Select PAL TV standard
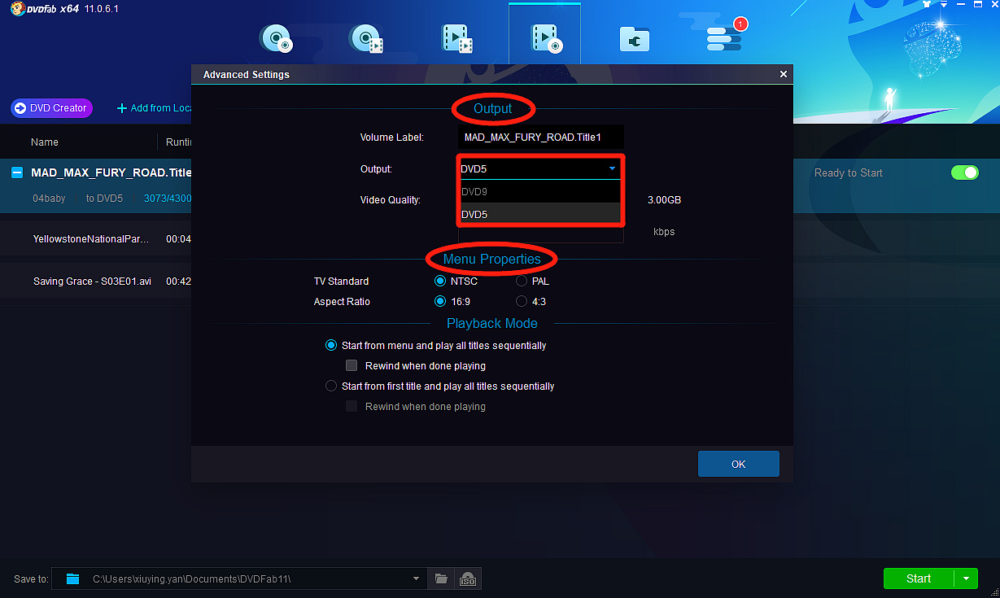Image resolution: width=1000 pixels, height=598 pixels. pos(522,281)
